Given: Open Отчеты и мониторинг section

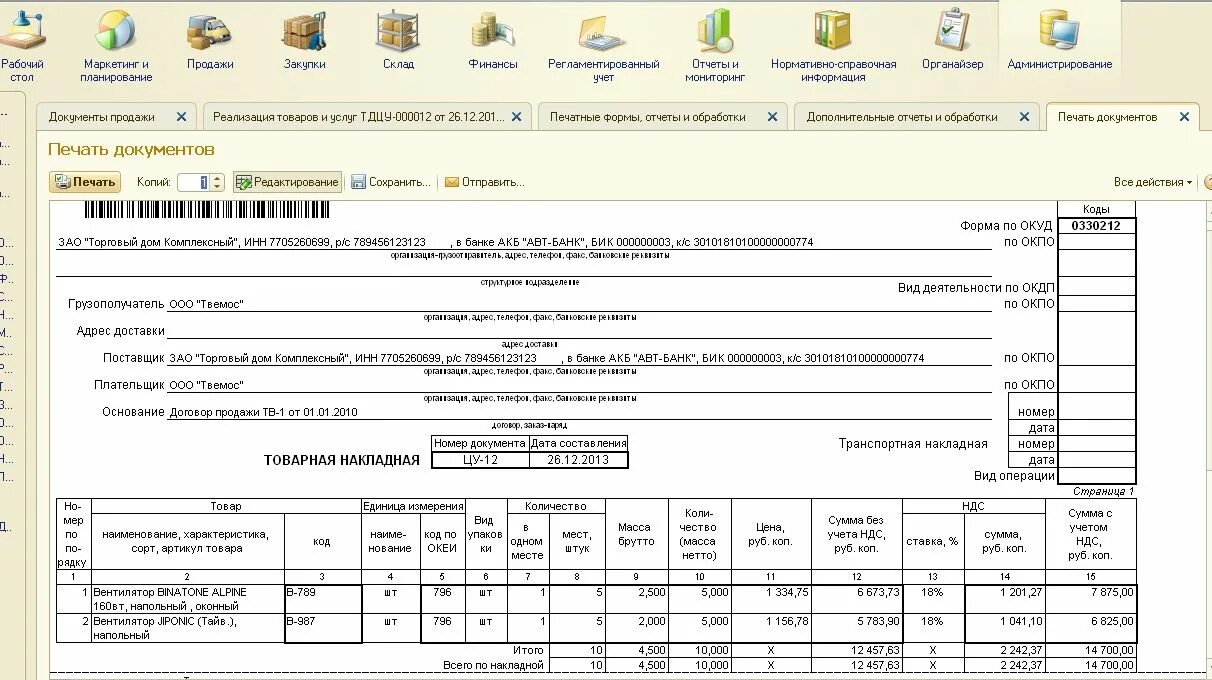Looking at the screenshot, I should coord(715,46).
